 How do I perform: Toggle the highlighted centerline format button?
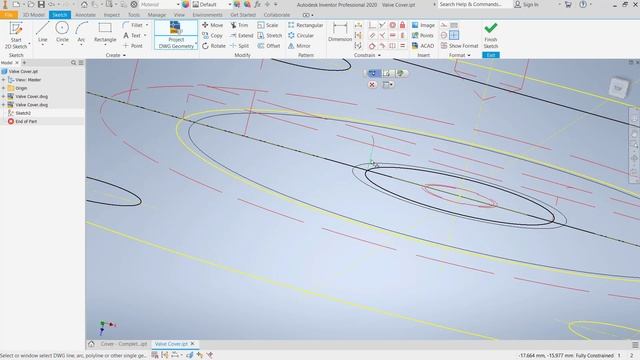click(x=454, y=36)
